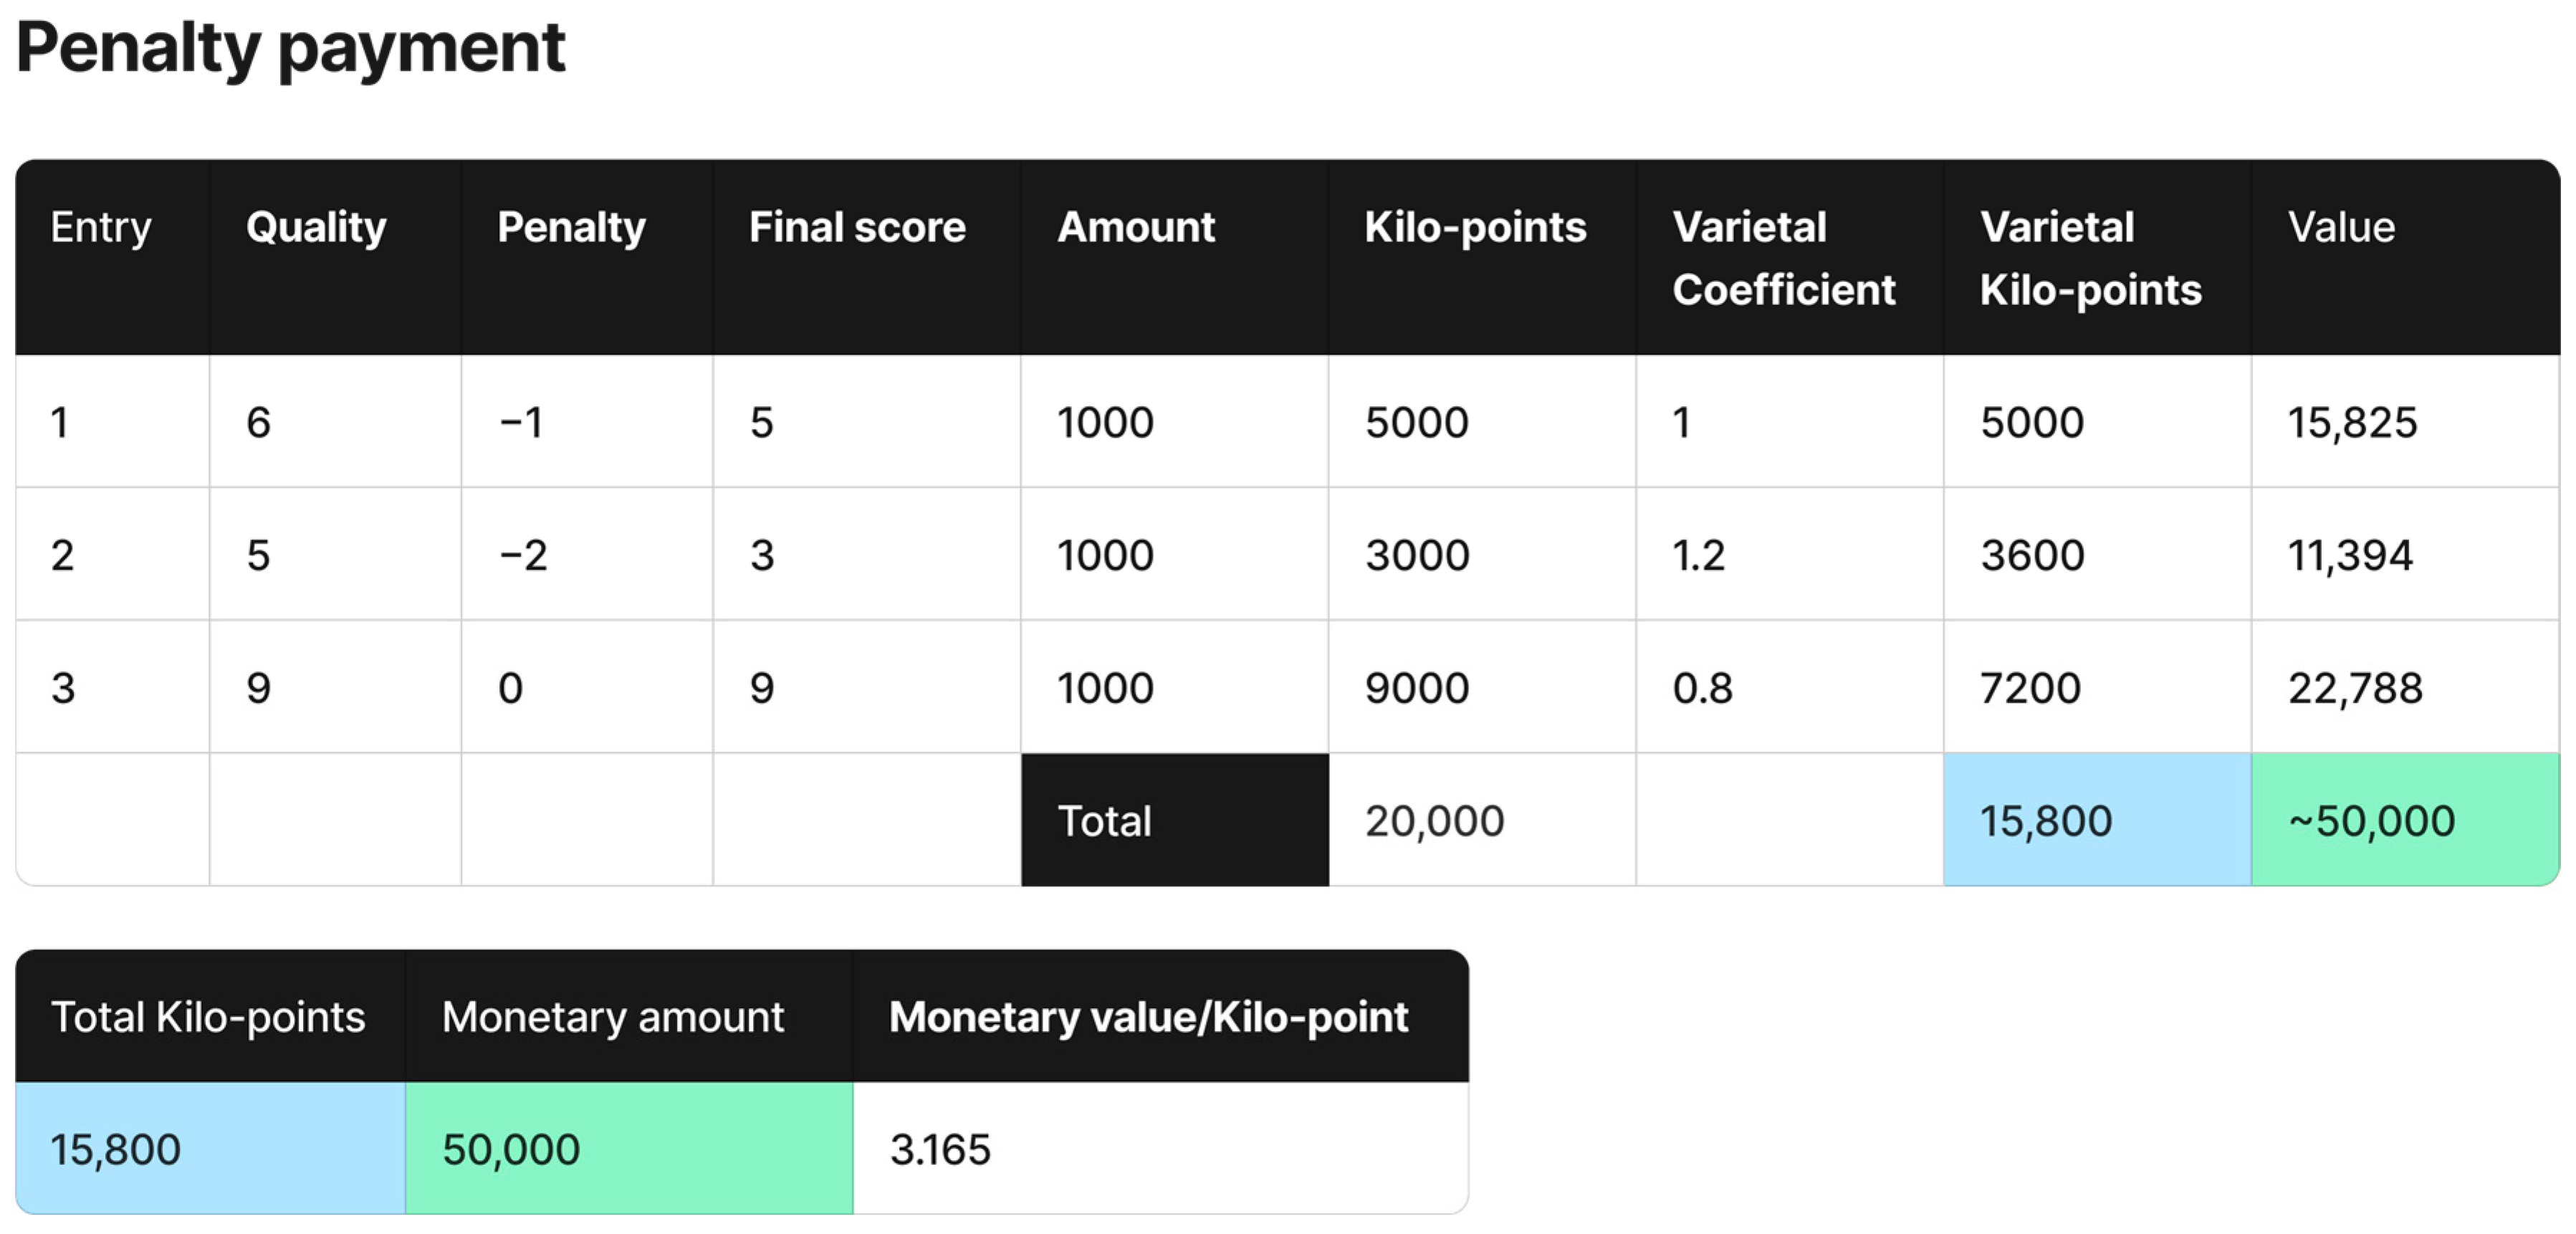Screen dimensions: 2576x1234
Task: Click the Varietal Kilo-points column header
Action: [2090, 258]
